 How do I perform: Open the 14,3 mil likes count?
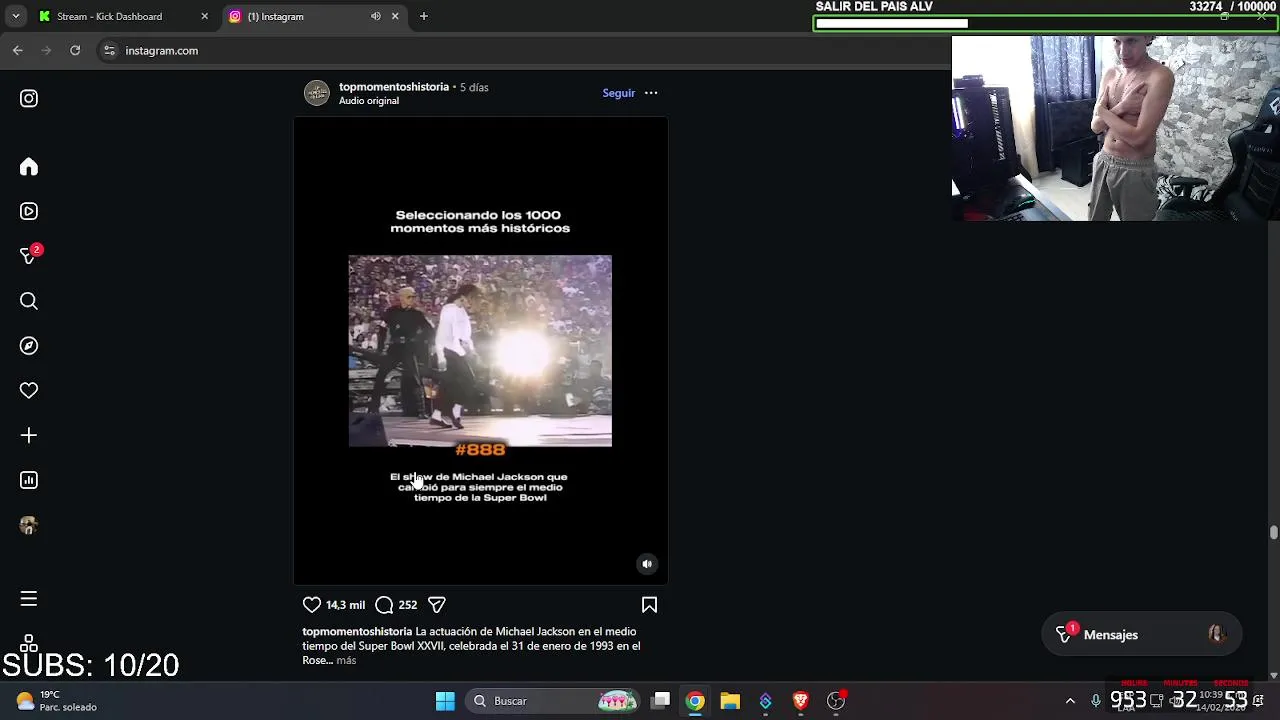pyautogui.click(x=345, y=605)
